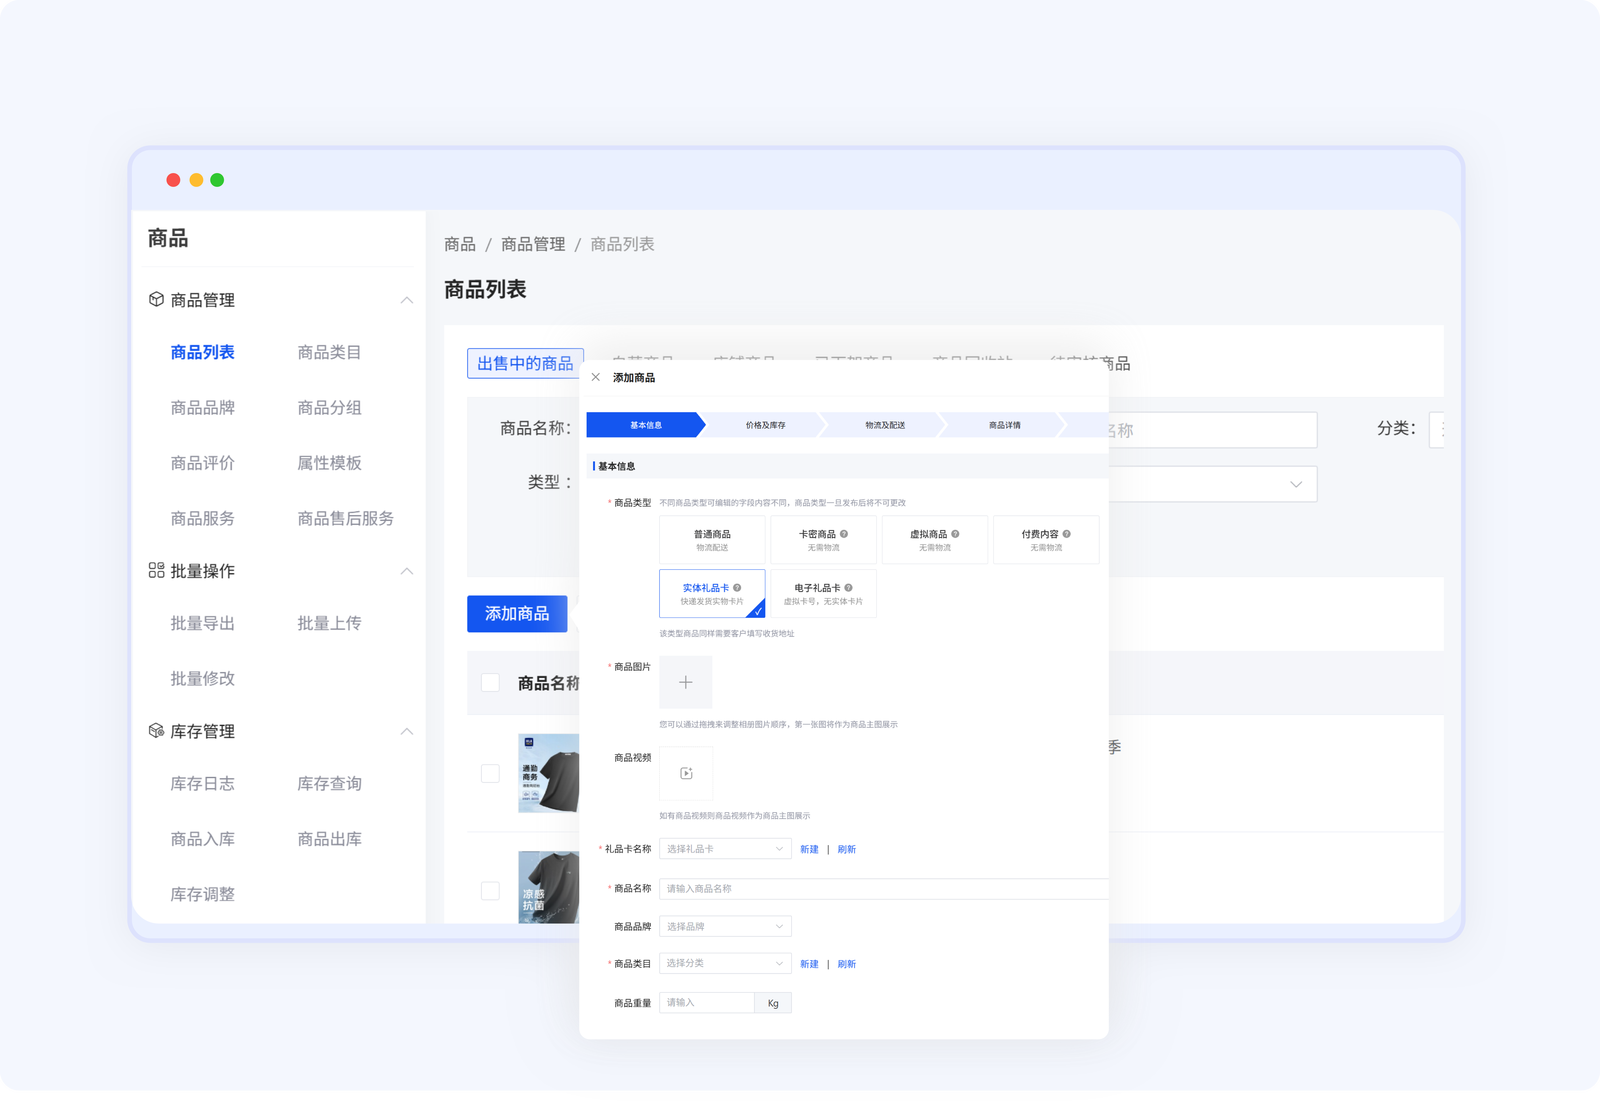Click the video upload icon under 商品视频
This screenshot has height=1103, width=1600.
(685, 772)
